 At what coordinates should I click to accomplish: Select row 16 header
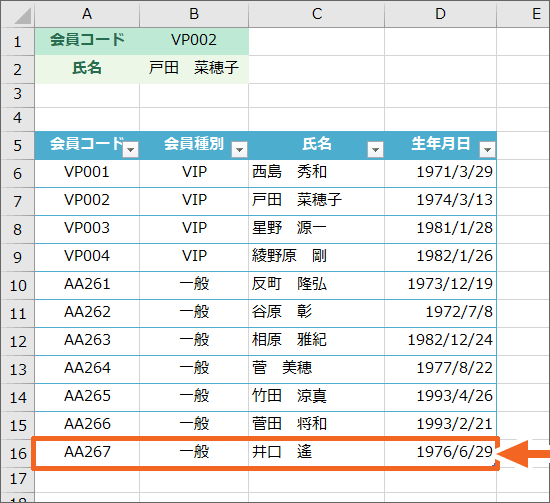[18, 453]
